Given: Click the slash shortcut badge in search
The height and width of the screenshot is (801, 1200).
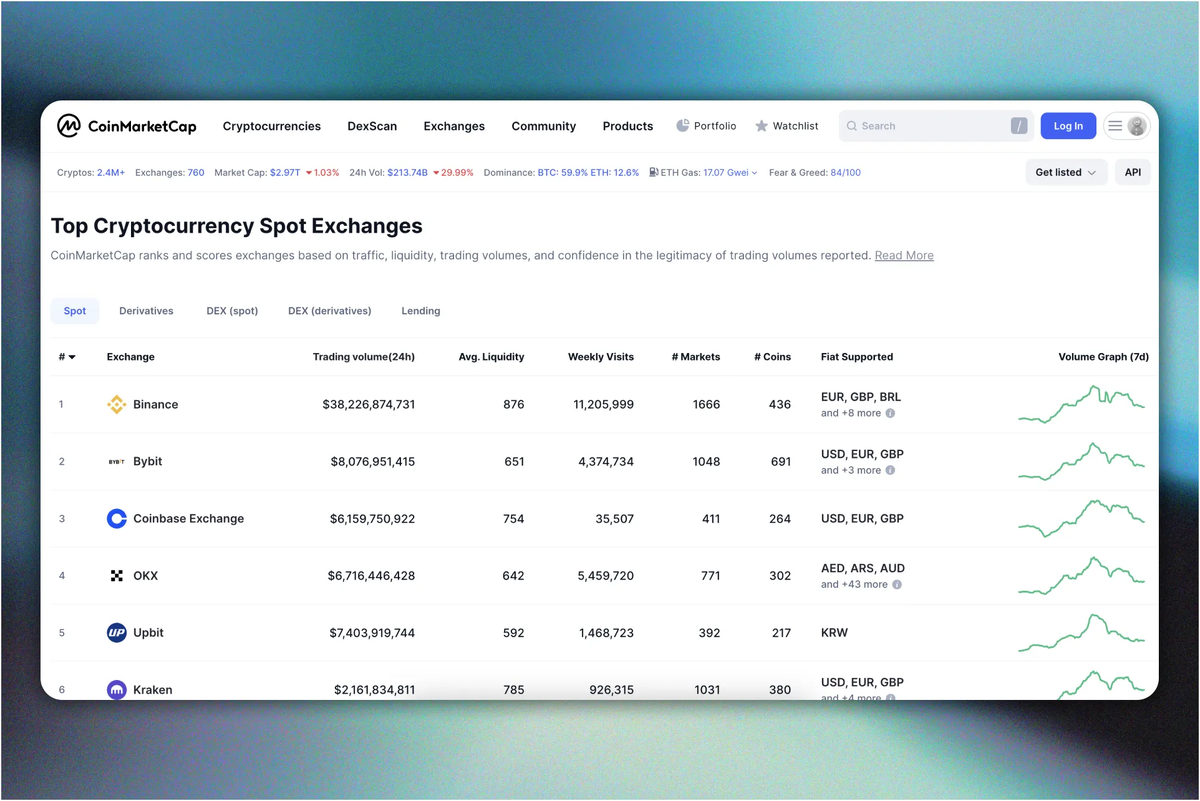Looking at the screenshot, I should tap(1019, 126).
